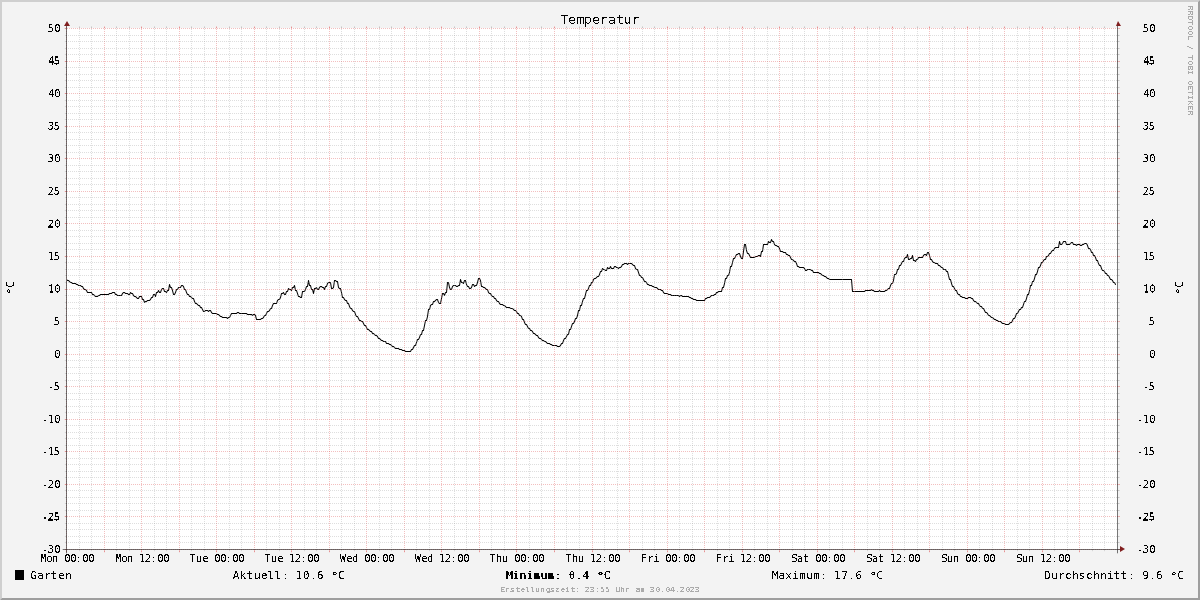Click the "35" label on the right axis
1200x600 pixels.
pos(1149,126)
